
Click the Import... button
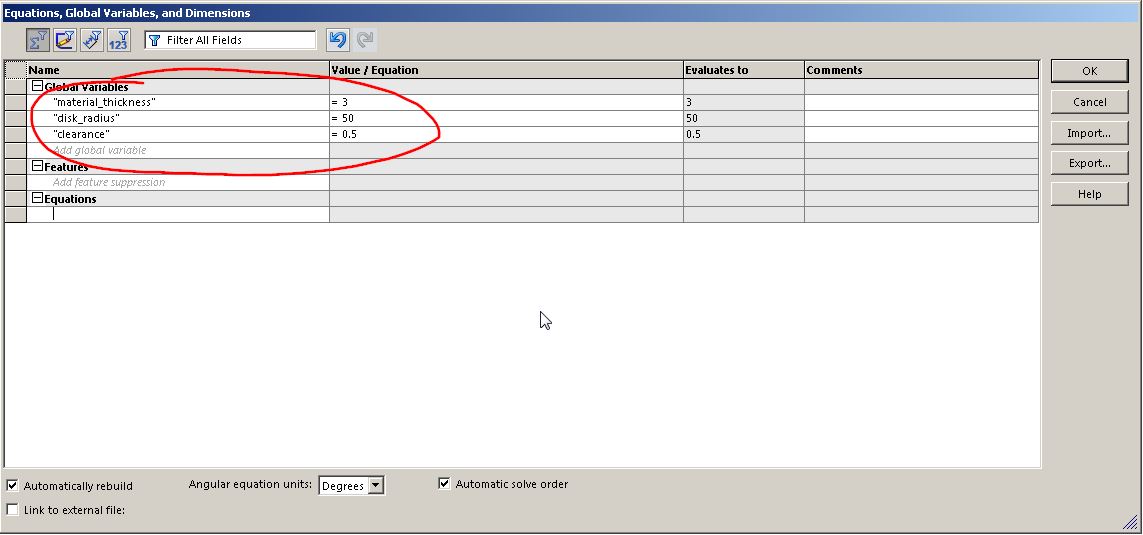point(1089,133)
